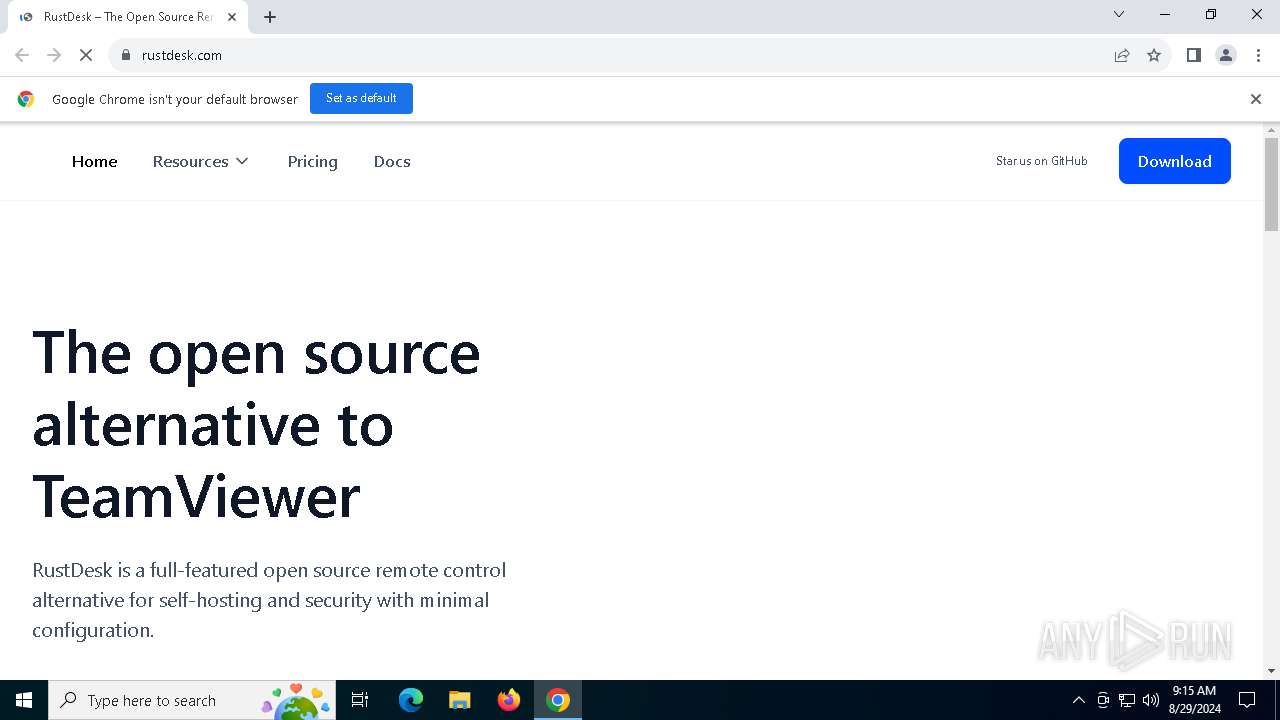The width and height of the screenshot is (1280, 720).
Task: Open the taskbar clock and date
Action: tap(1194, 700)
